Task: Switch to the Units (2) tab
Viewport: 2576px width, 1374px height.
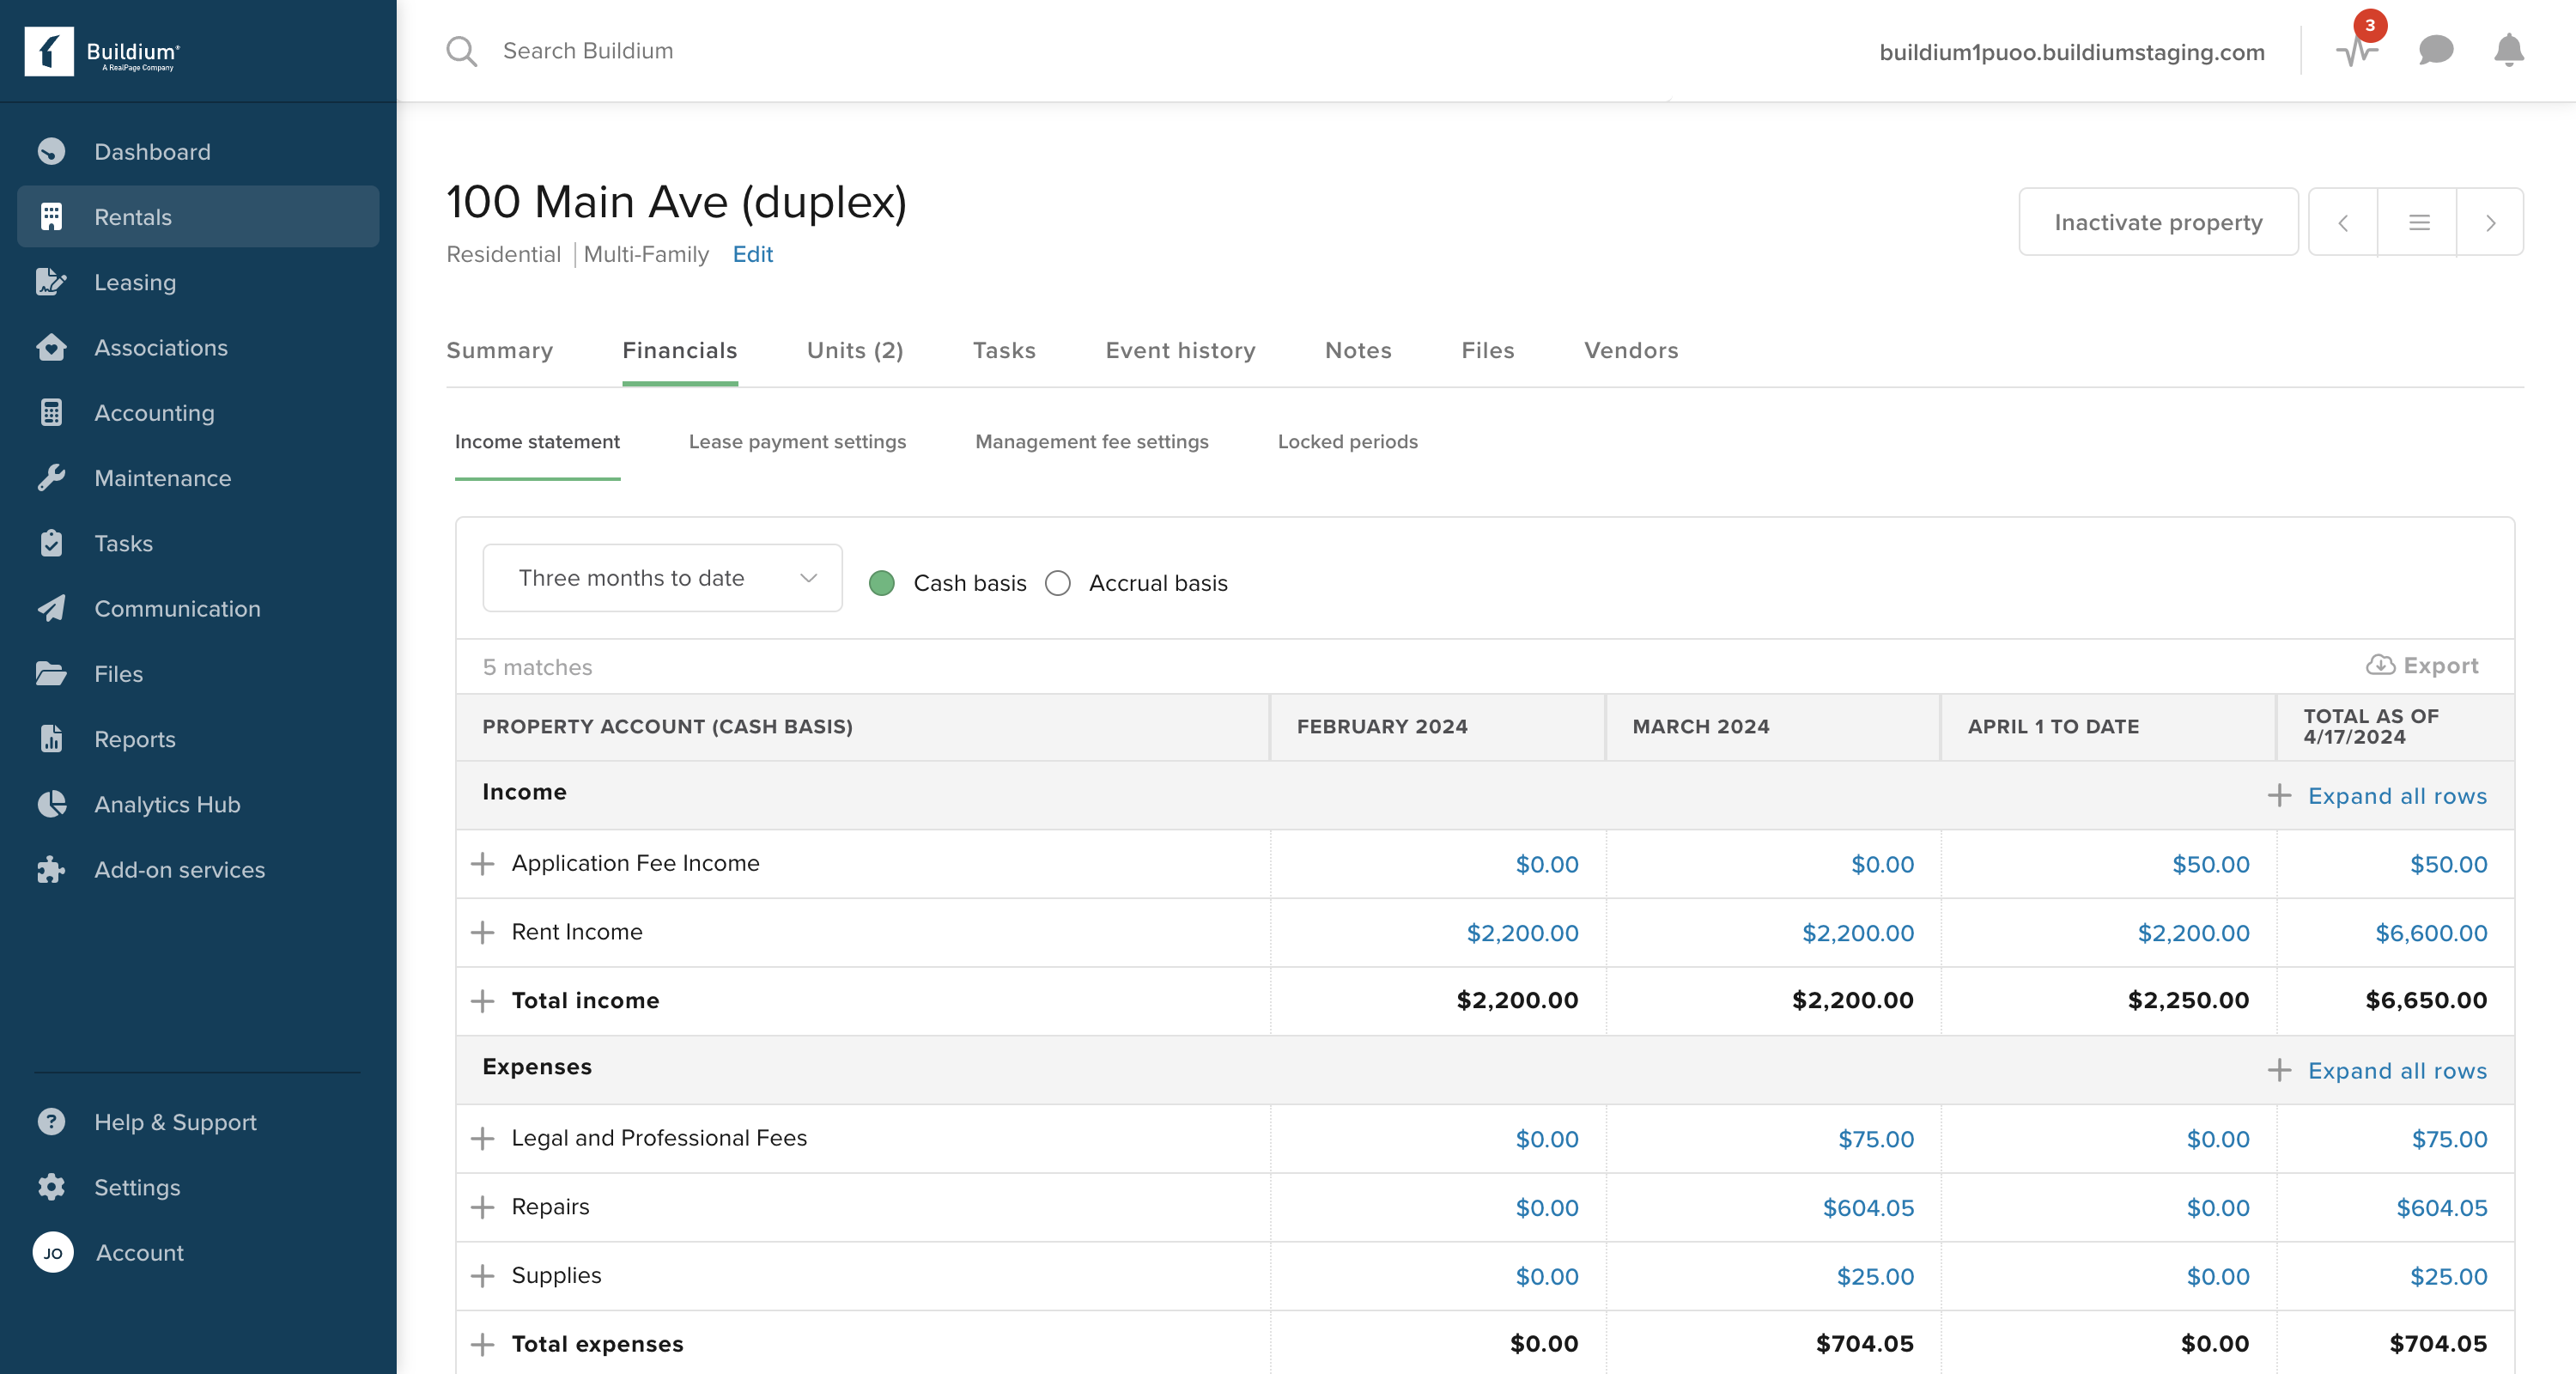Action: (854, 350)
